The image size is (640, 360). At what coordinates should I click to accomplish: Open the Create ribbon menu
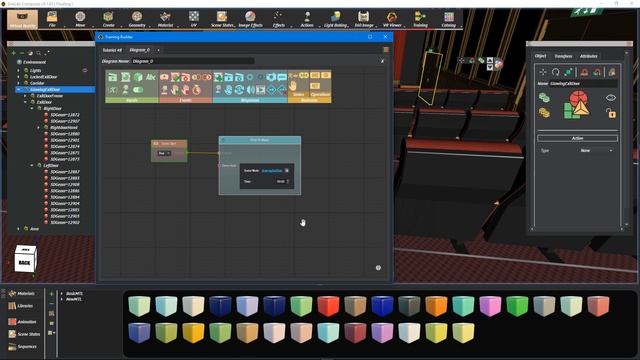point(108,19)
